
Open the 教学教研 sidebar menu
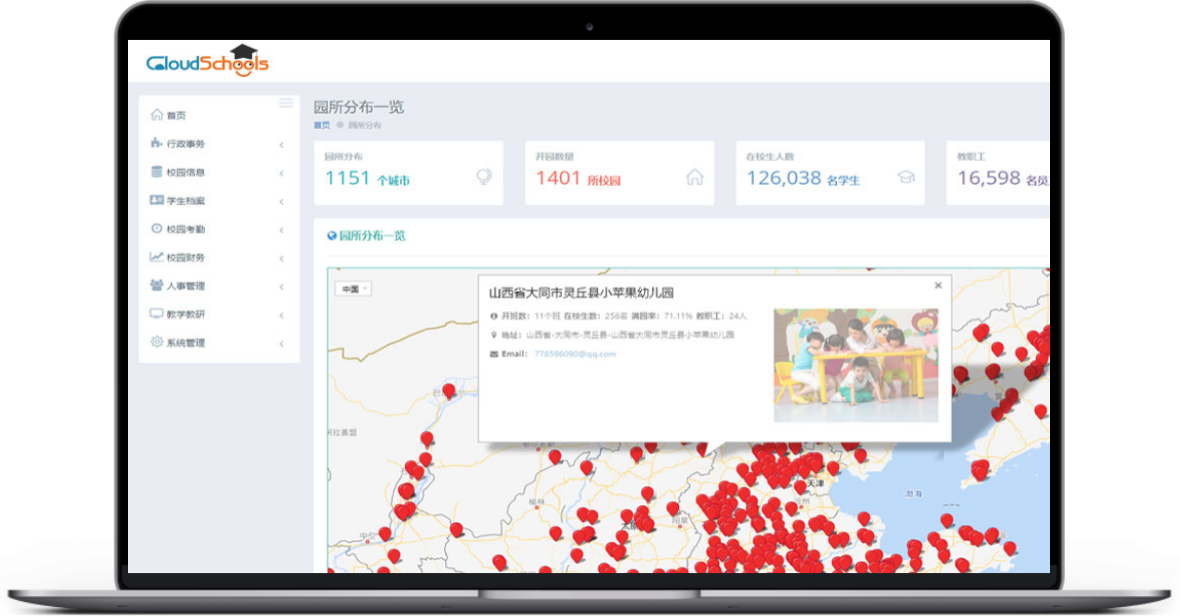pyautogui.click(x=218, y=314)
